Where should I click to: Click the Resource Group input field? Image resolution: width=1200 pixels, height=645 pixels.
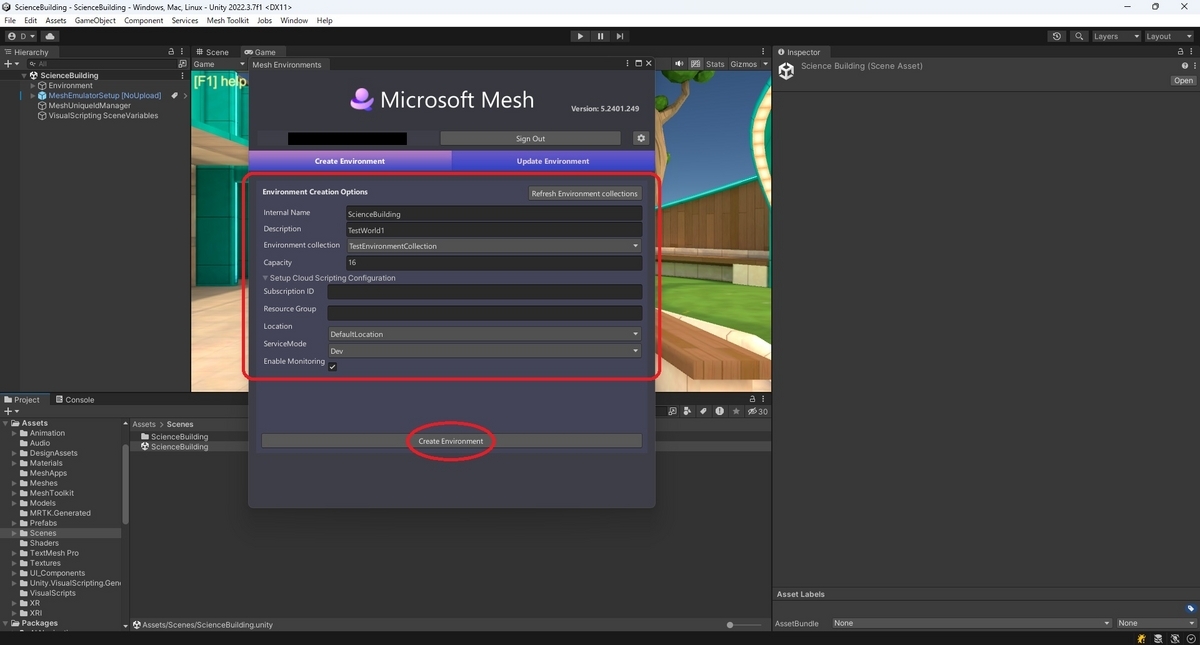[485, 313]
